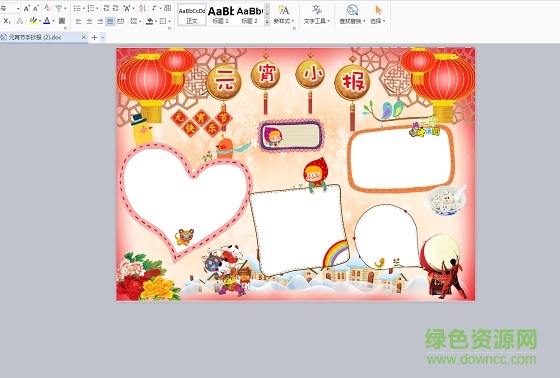Screen dimensions: 560x378
Task: Close the 元宵节手抄报 (2).doc tab
Action: (84, 37)
